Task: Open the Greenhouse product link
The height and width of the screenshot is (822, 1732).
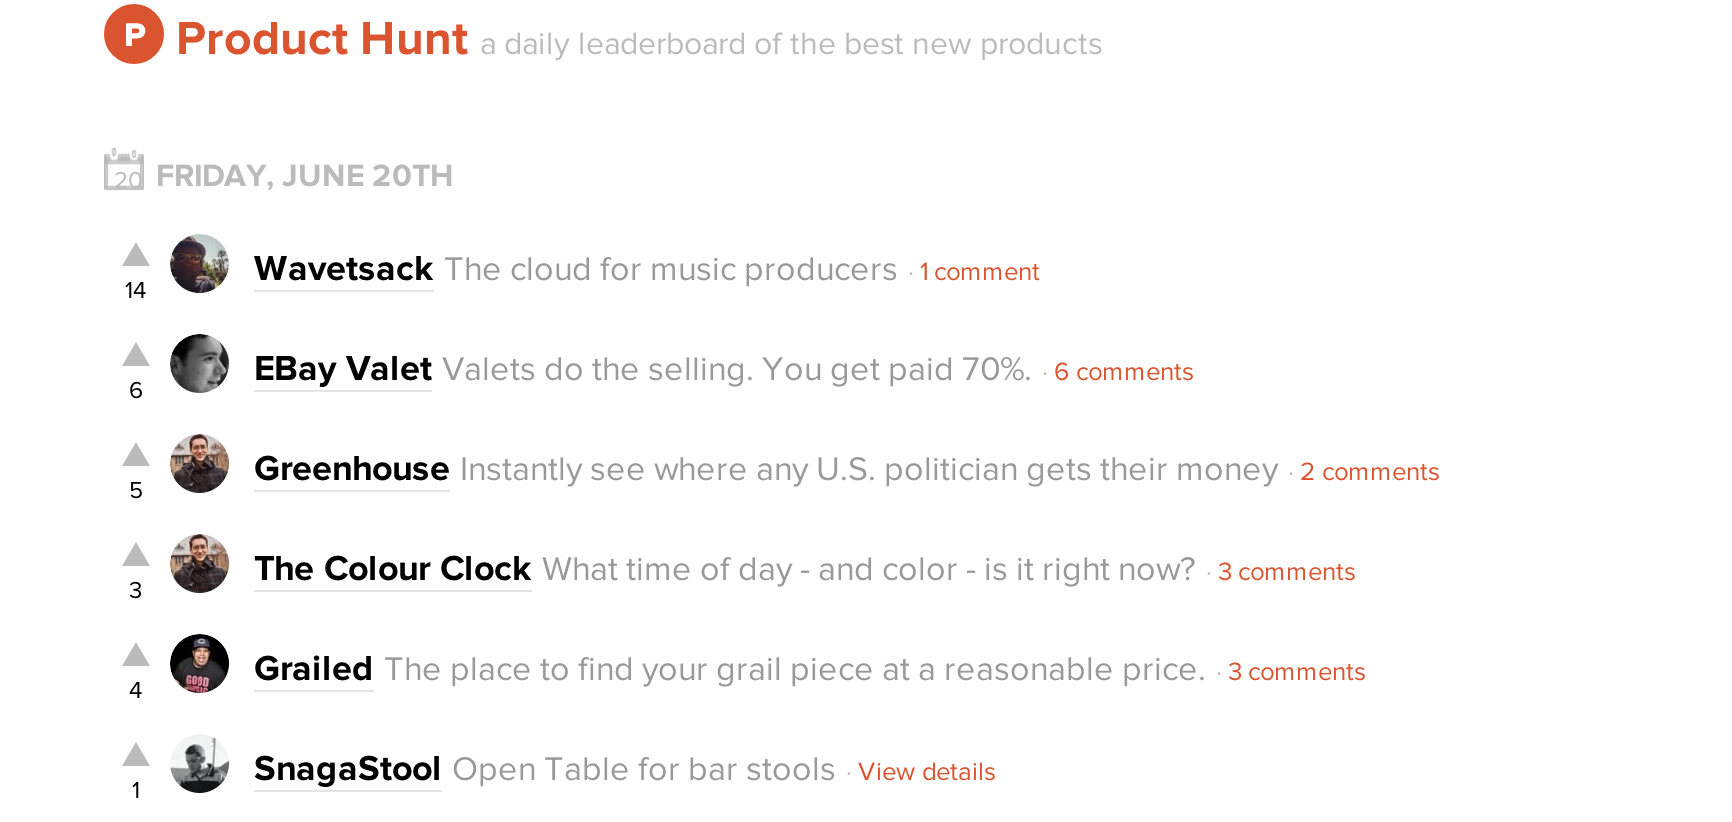Action: coord(351,469)
